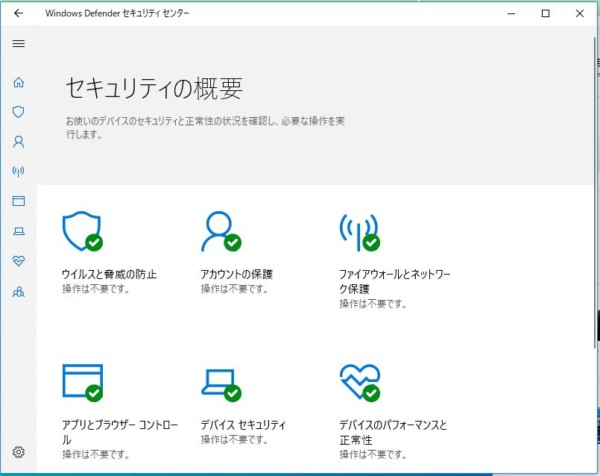Viewport: 600px width, 476px height.
Task: Open device security laptop icon in sidebar
Action: [x=19, y=231]
